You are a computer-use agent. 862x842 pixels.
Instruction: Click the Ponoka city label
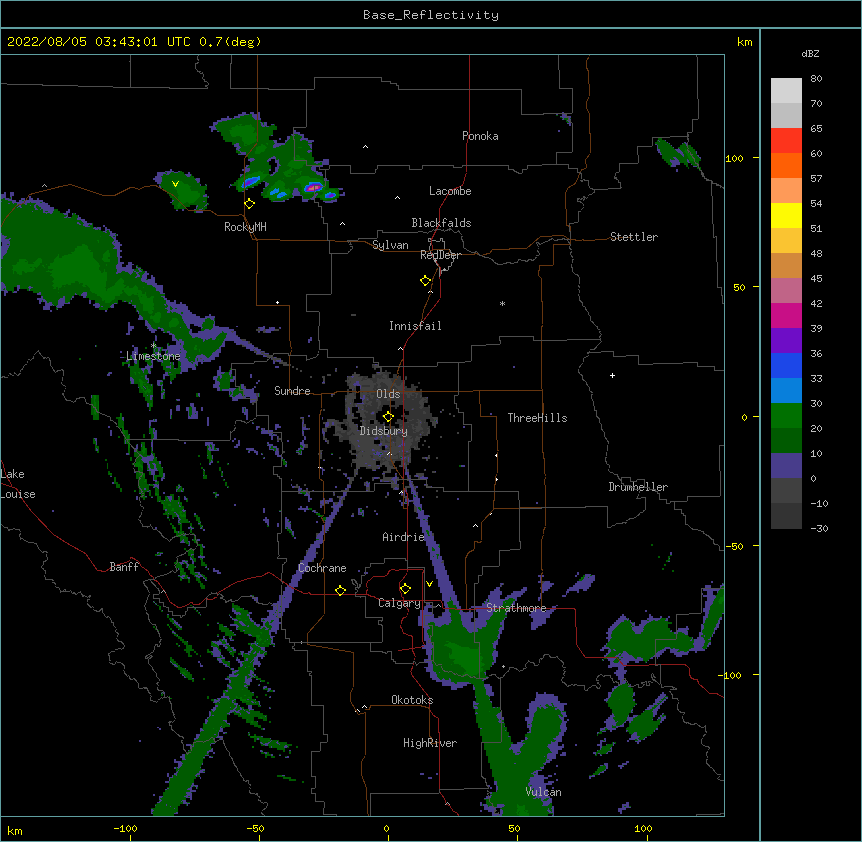click(480, 136)
